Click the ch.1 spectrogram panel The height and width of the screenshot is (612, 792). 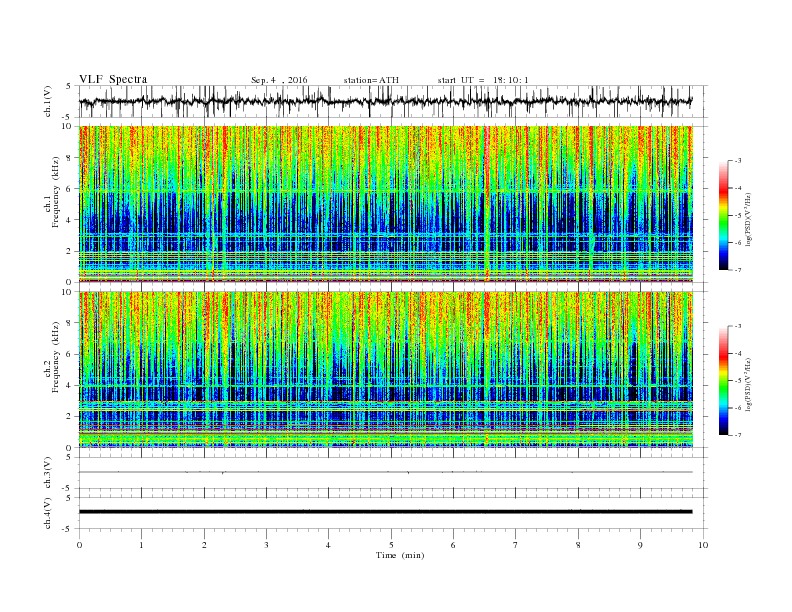coord(385,204)
